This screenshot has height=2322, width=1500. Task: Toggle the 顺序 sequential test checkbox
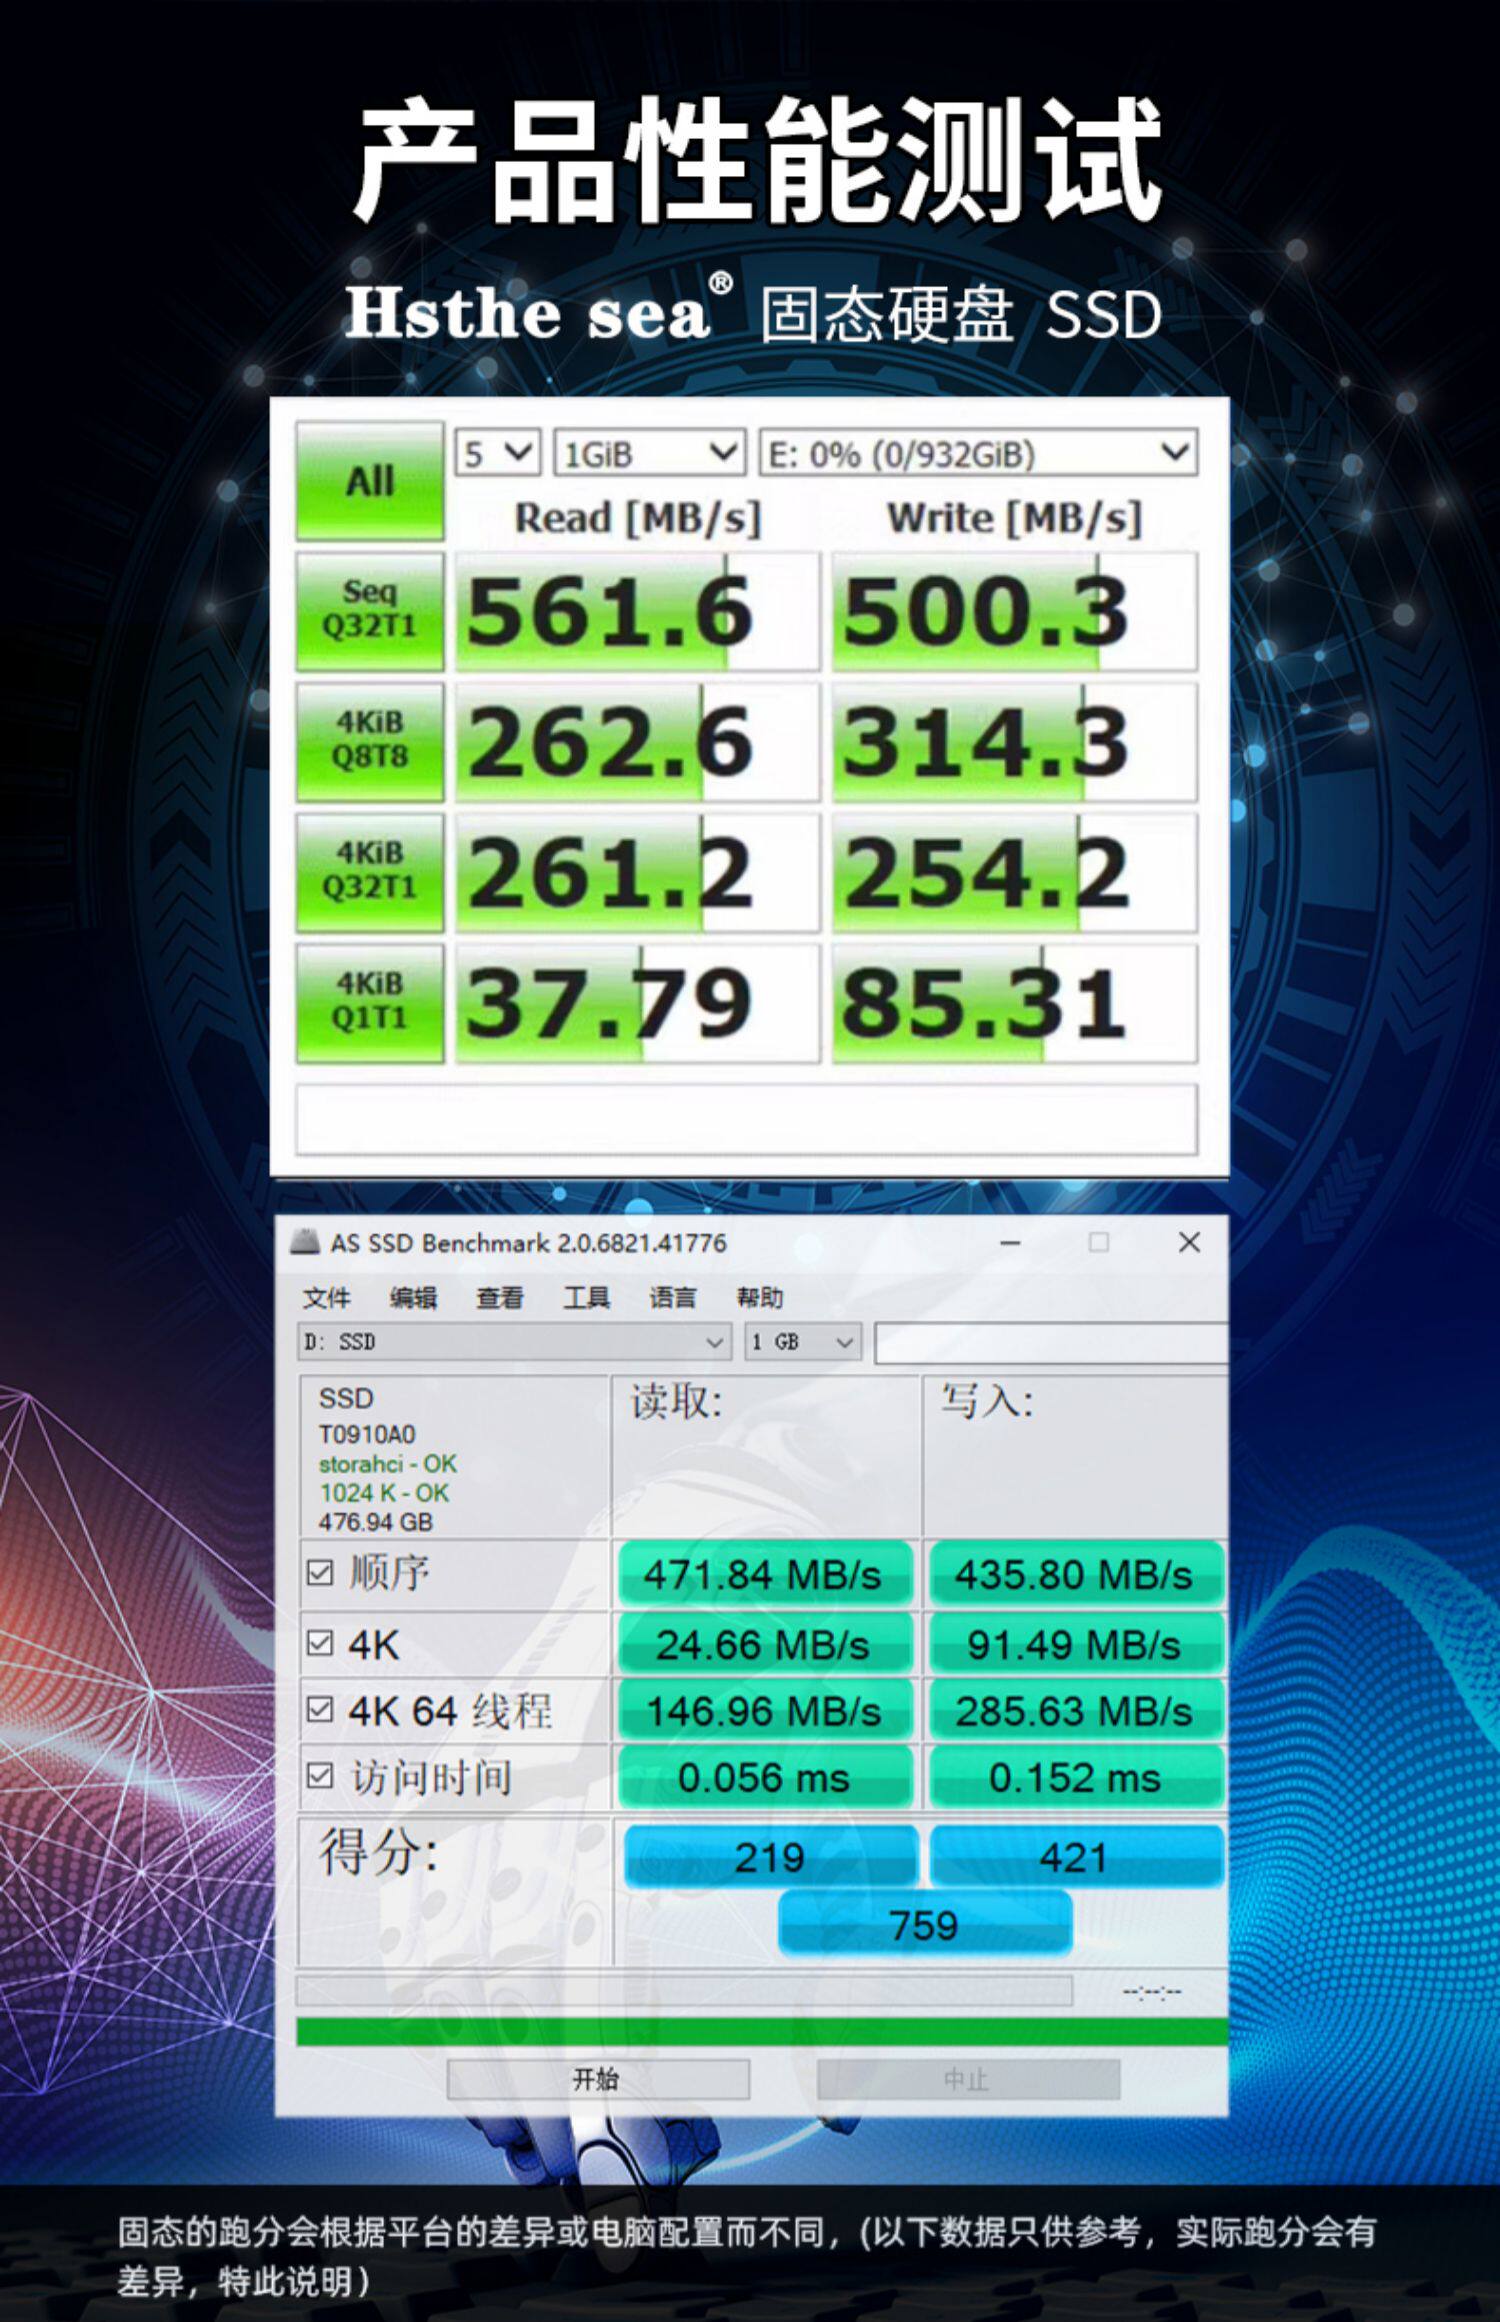point(319,1573)
